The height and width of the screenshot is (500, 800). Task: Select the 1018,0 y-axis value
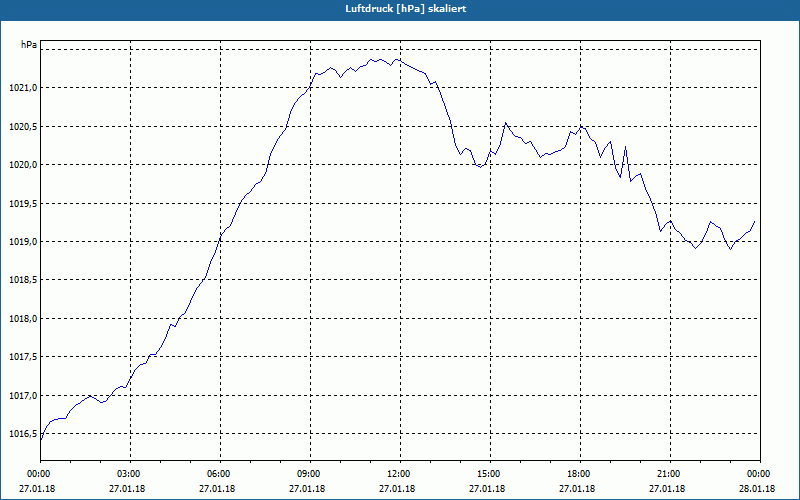click(x=23, y=319)
